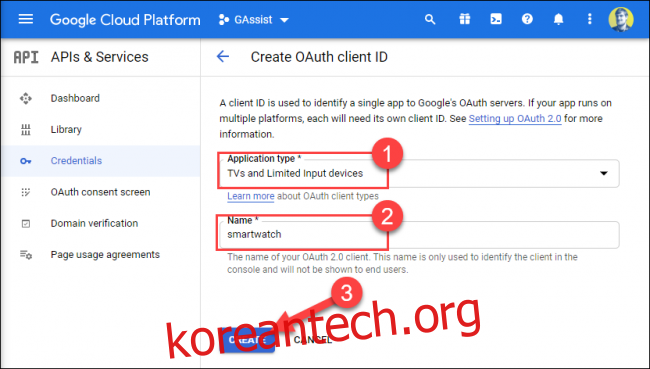
Task: Click the APIs & Services heading
Action: click(x=99, y=57)
